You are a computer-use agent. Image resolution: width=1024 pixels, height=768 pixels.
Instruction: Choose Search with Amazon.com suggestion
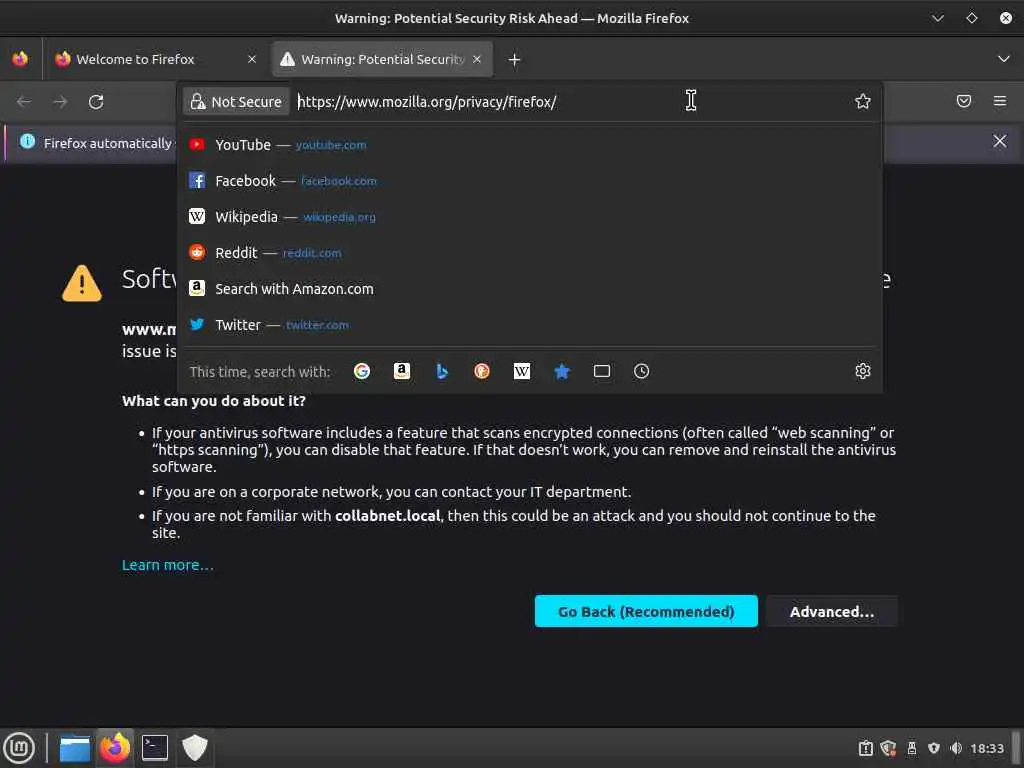click(x=530, y=289)
